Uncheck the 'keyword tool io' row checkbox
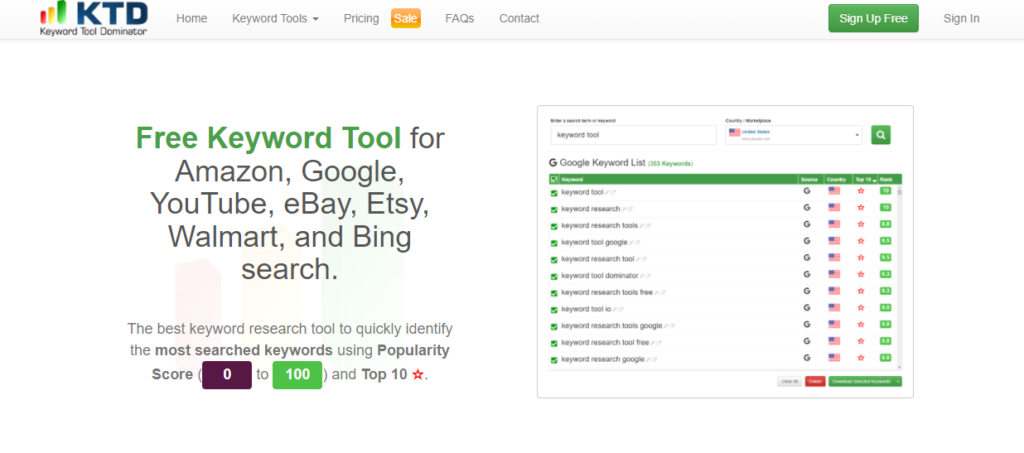 click(554, 309)
